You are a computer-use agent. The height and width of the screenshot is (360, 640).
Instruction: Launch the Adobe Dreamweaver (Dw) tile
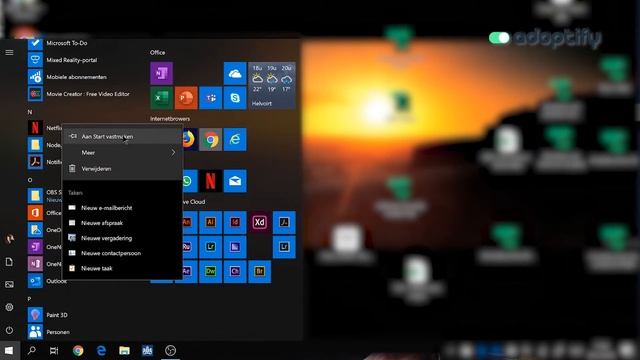pyautogui.click(x=210, y=271)
